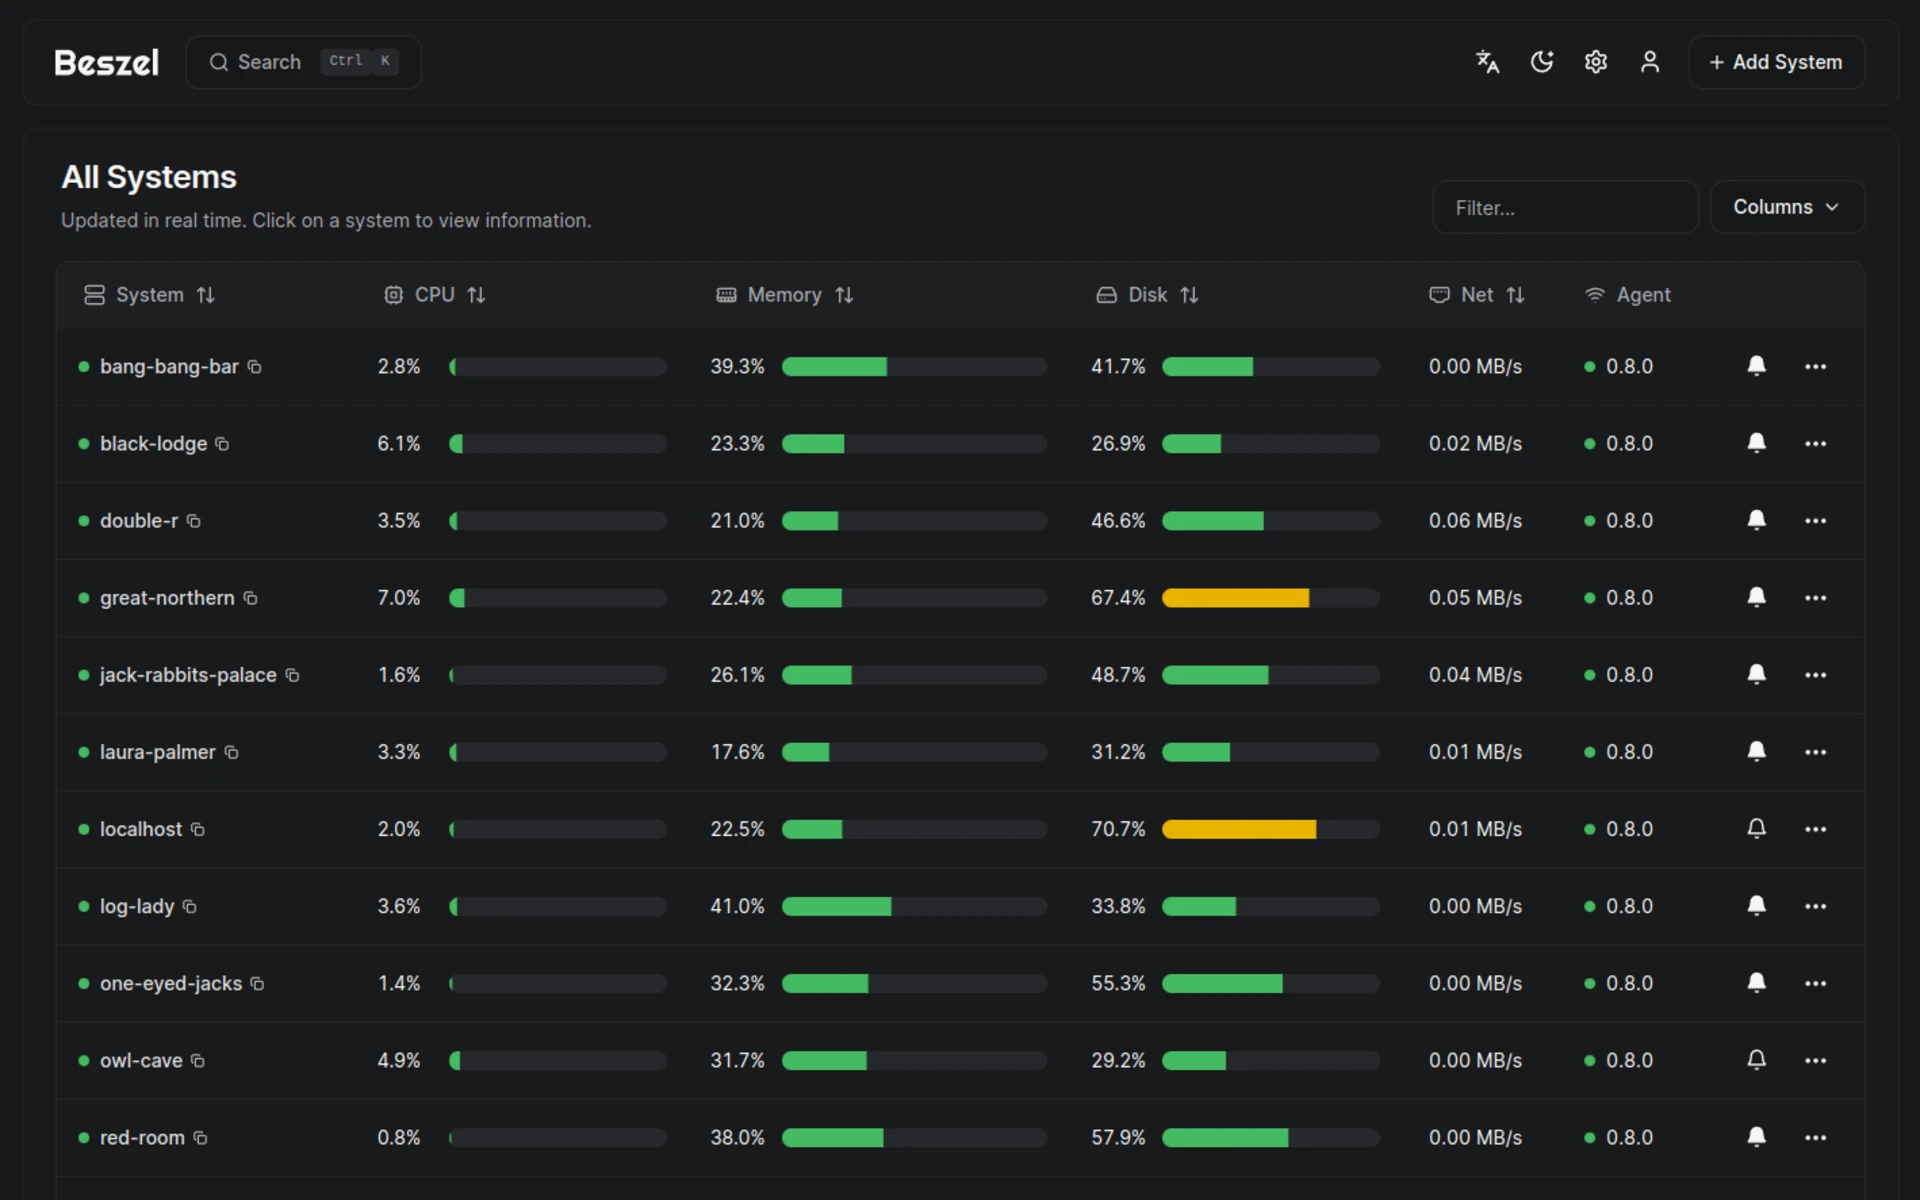This screenshot has width=1920, height=1200.
Task: Open more actions menu for black-lodge
Action: [x=1816, y=444]
